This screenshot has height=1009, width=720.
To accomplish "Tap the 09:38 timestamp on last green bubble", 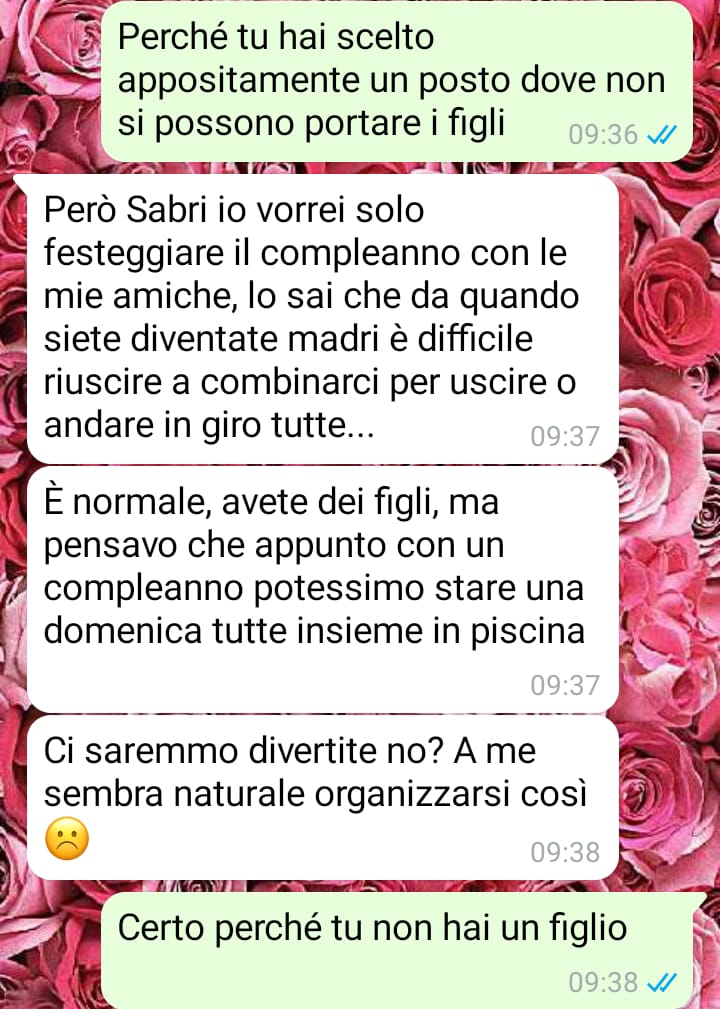I will [x=603, y=983].
